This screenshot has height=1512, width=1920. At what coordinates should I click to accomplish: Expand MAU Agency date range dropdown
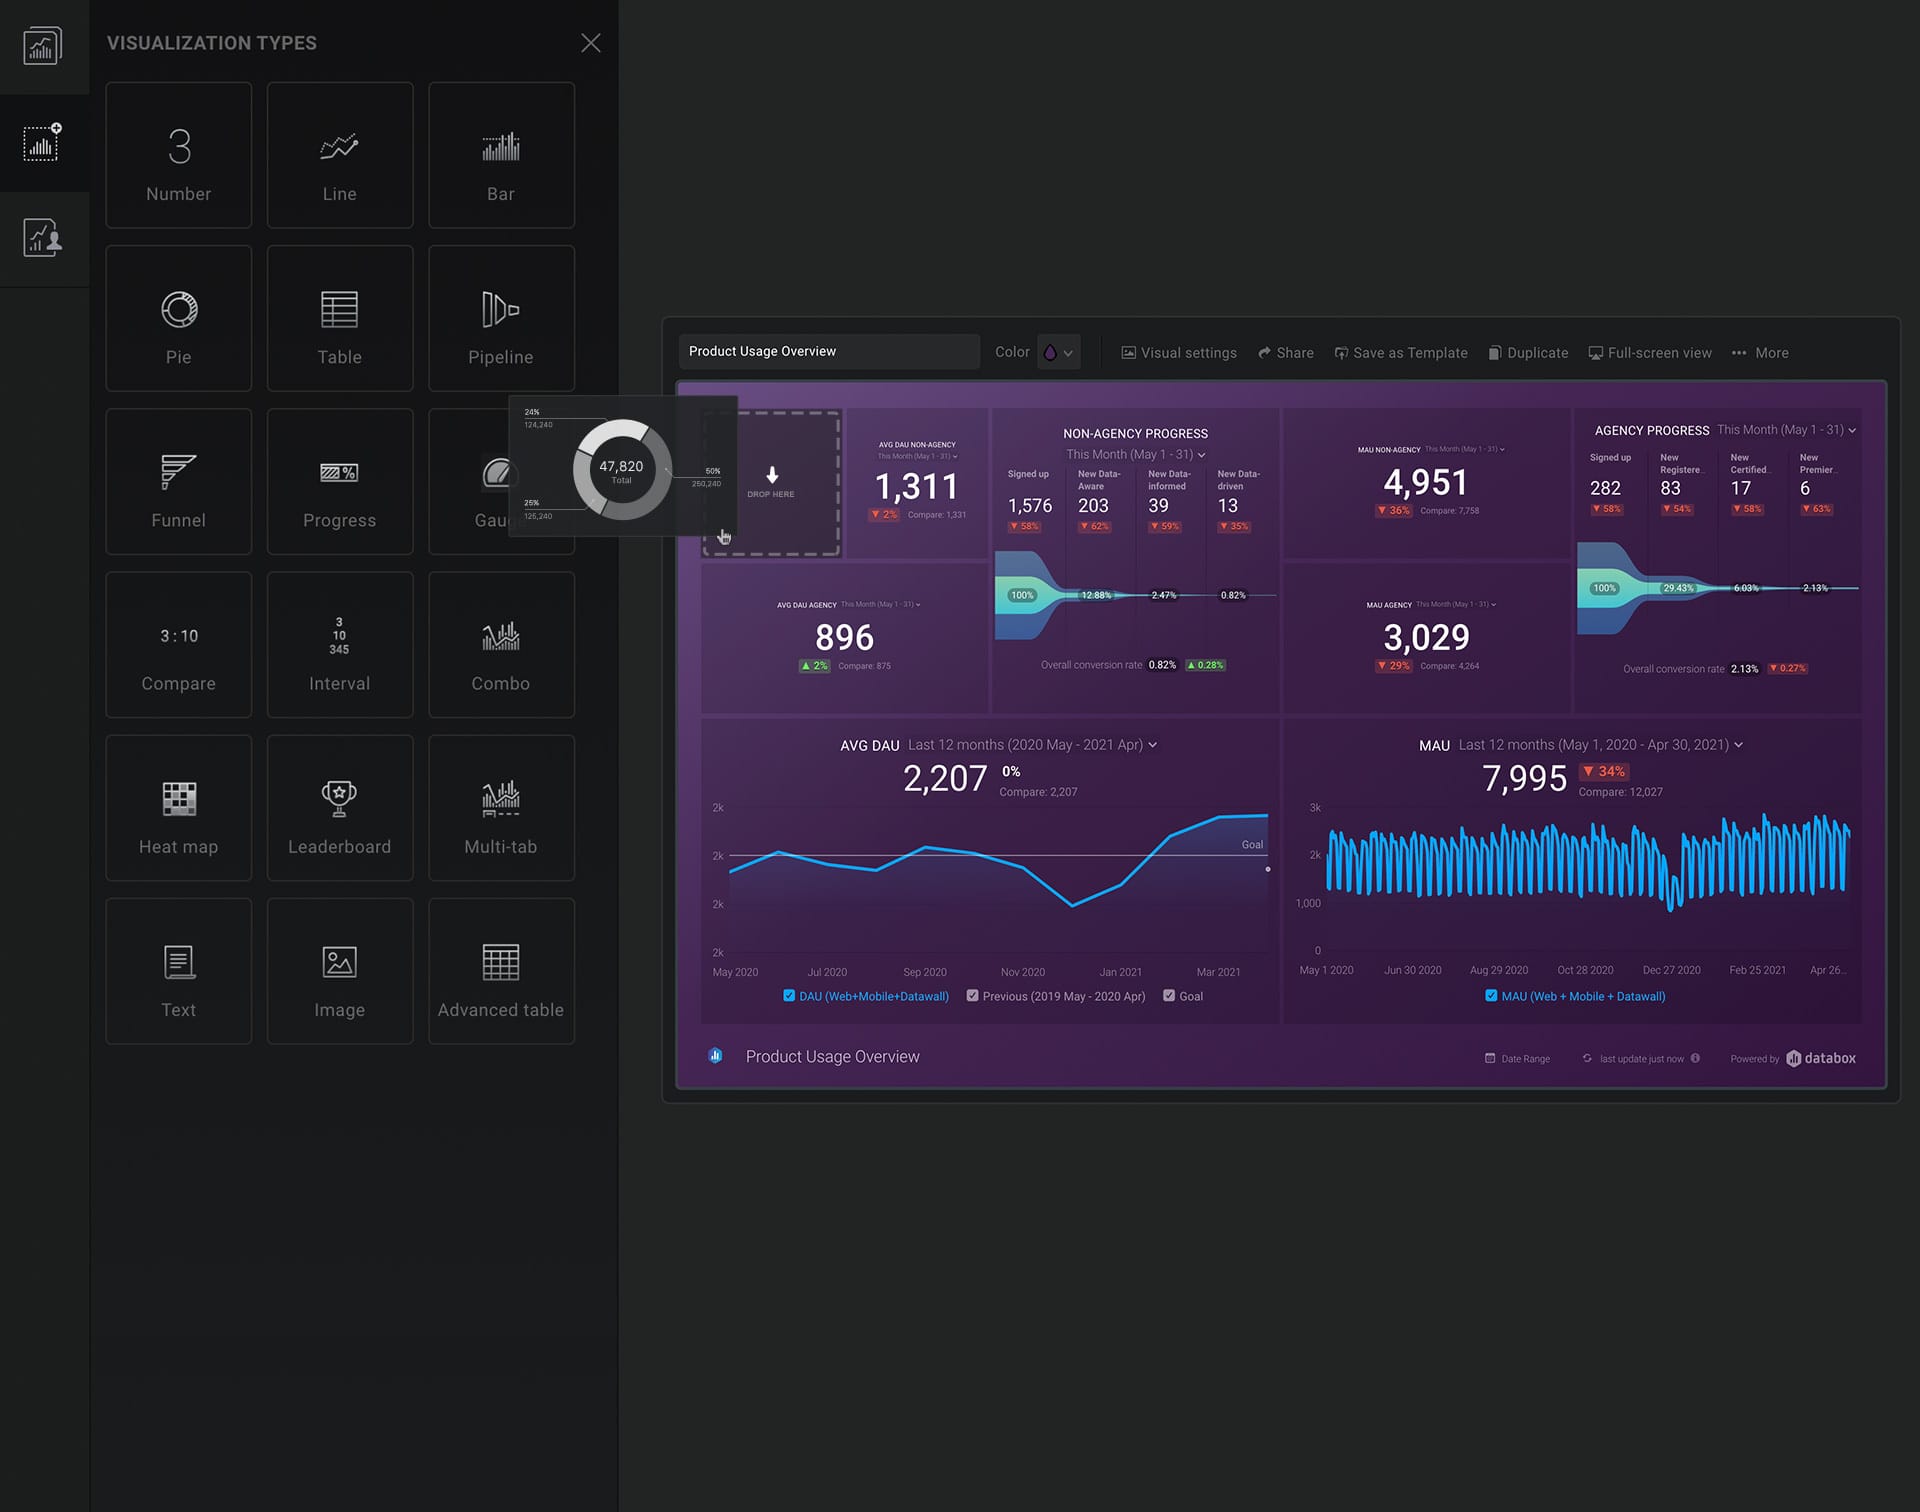tap(1457, 604)
